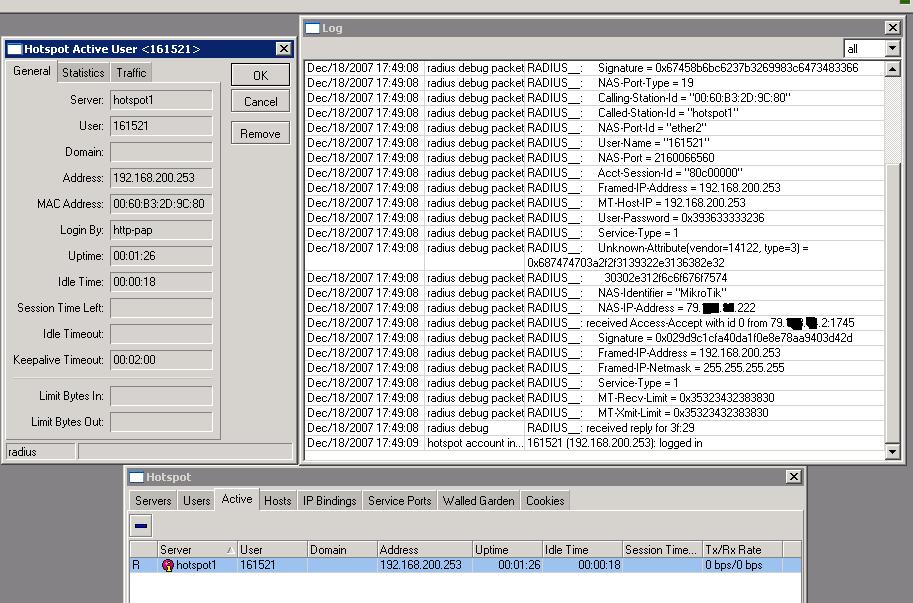913x603 pixels.
Task: Click the Idle Time field 00:00:18 in dialog
Action: pos(161,282)
